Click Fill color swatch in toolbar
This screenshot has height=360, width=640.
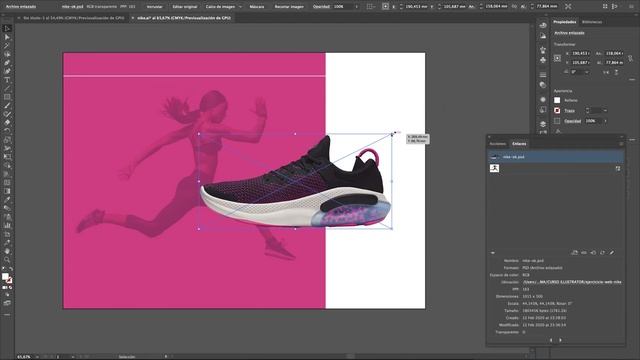tap(5, 277)
